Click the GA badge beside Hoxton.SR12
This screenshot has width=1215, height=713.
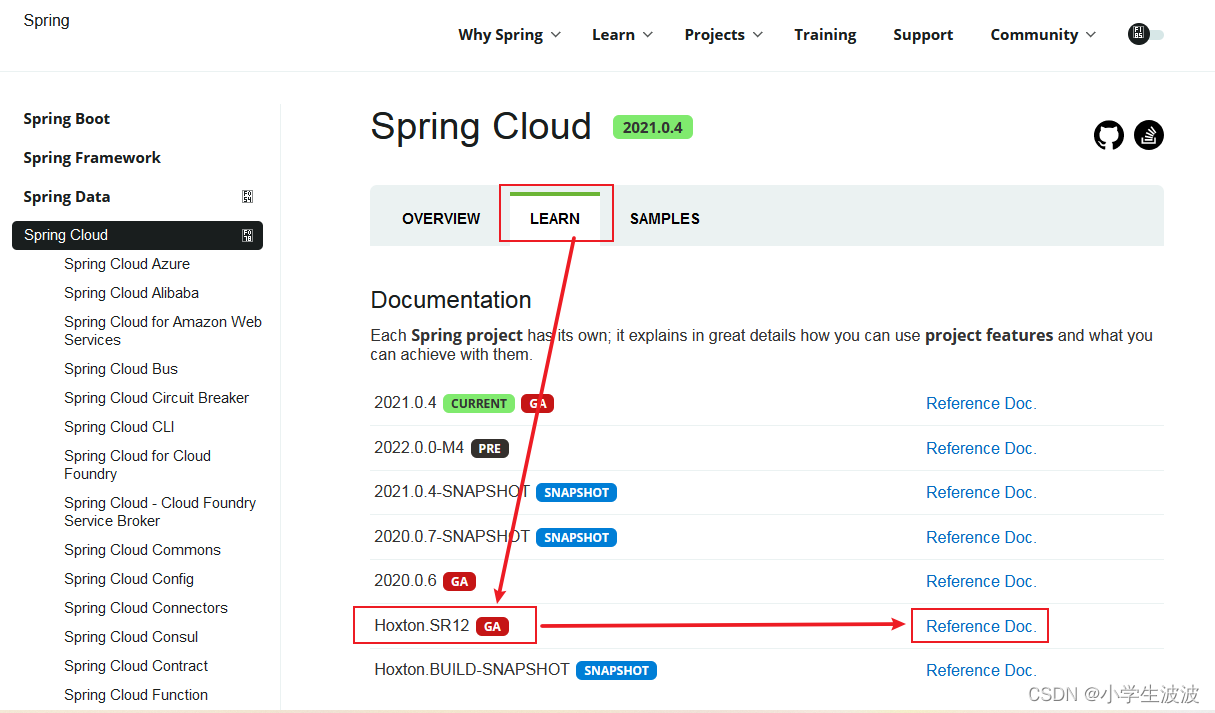(x=491, y=627)
